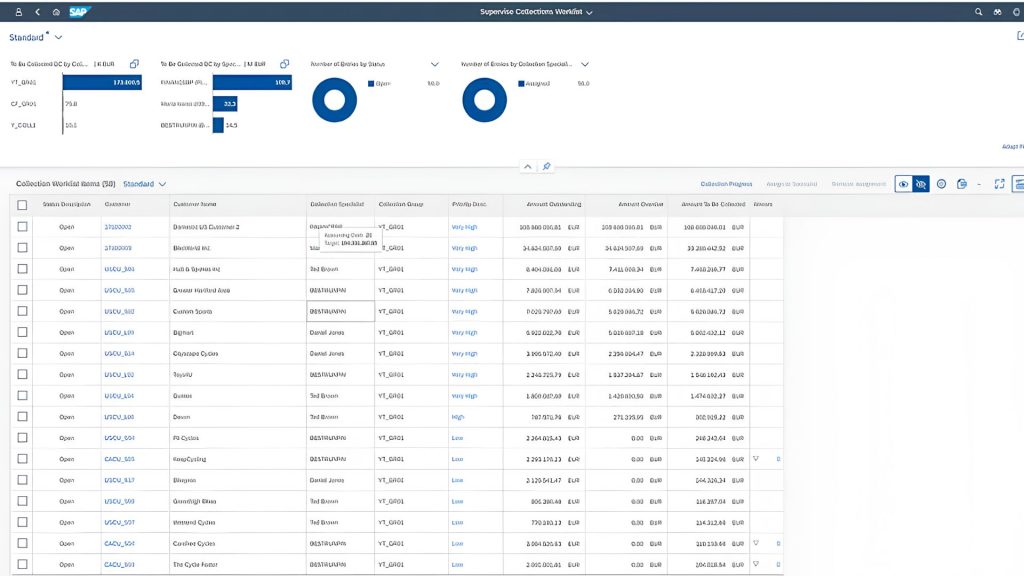Screen dimensions: 1024x576
Task: Copy the first bar chart via its icon
Action: [135, 64]
